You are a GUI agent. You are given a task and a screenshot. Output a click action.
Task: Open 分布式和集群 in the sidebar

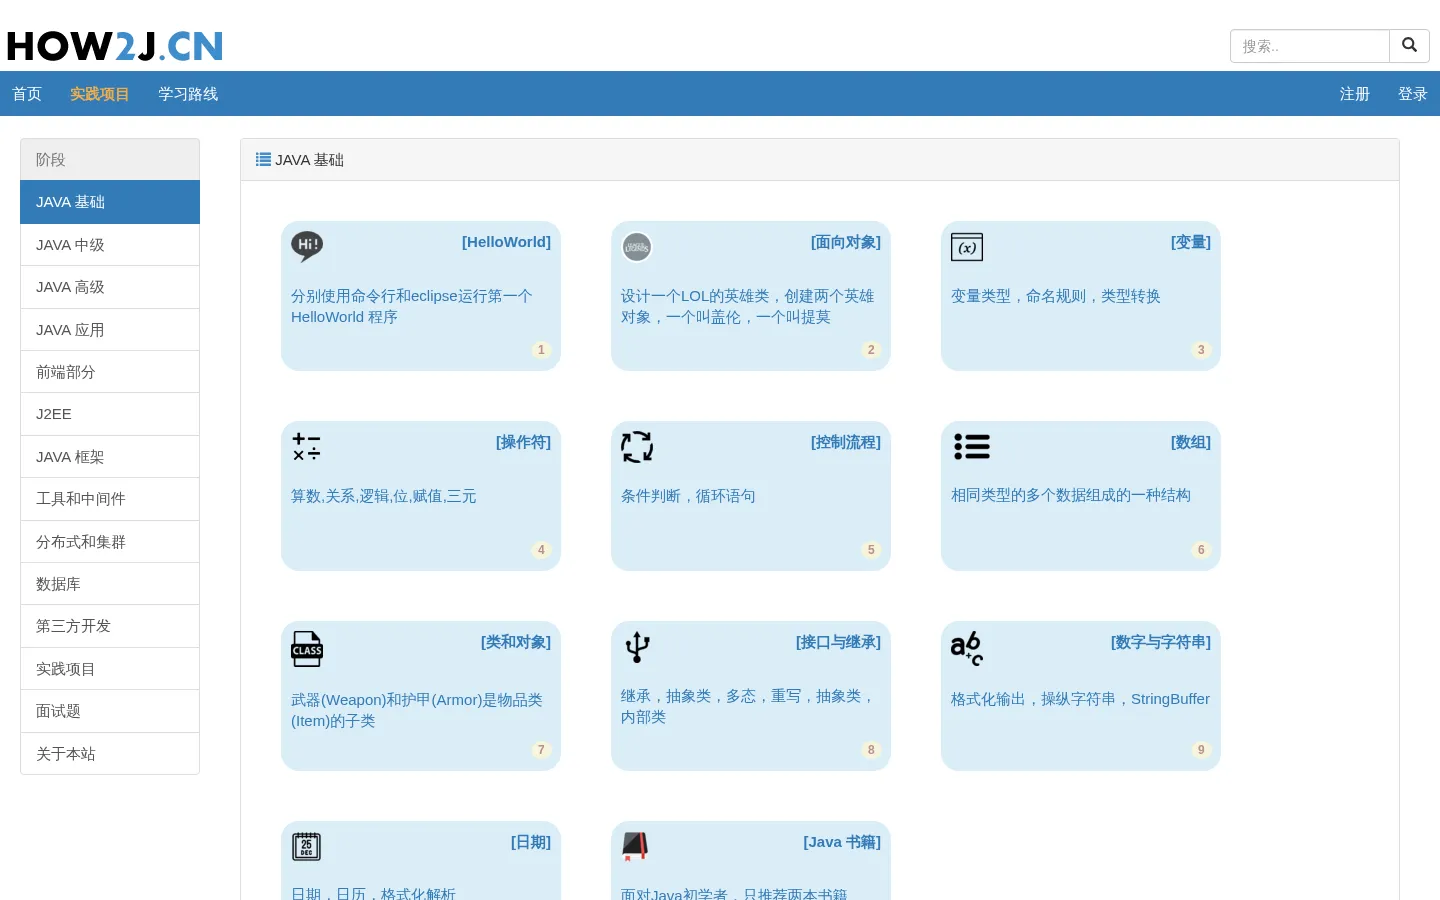click(110, 542)
